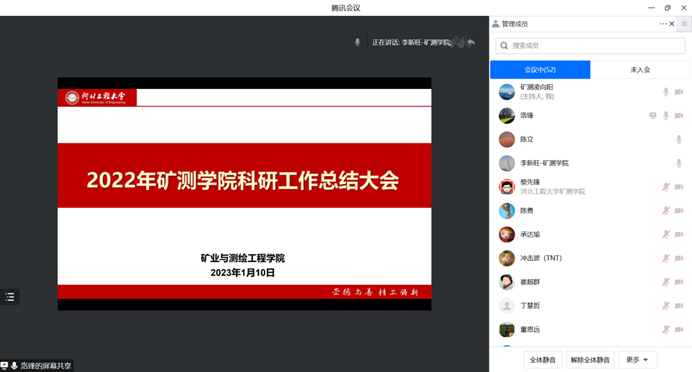Screen dimensions: 692x372
Task: Click the 管理成员 person icon in panel header
Action: (x=496, y=24)
